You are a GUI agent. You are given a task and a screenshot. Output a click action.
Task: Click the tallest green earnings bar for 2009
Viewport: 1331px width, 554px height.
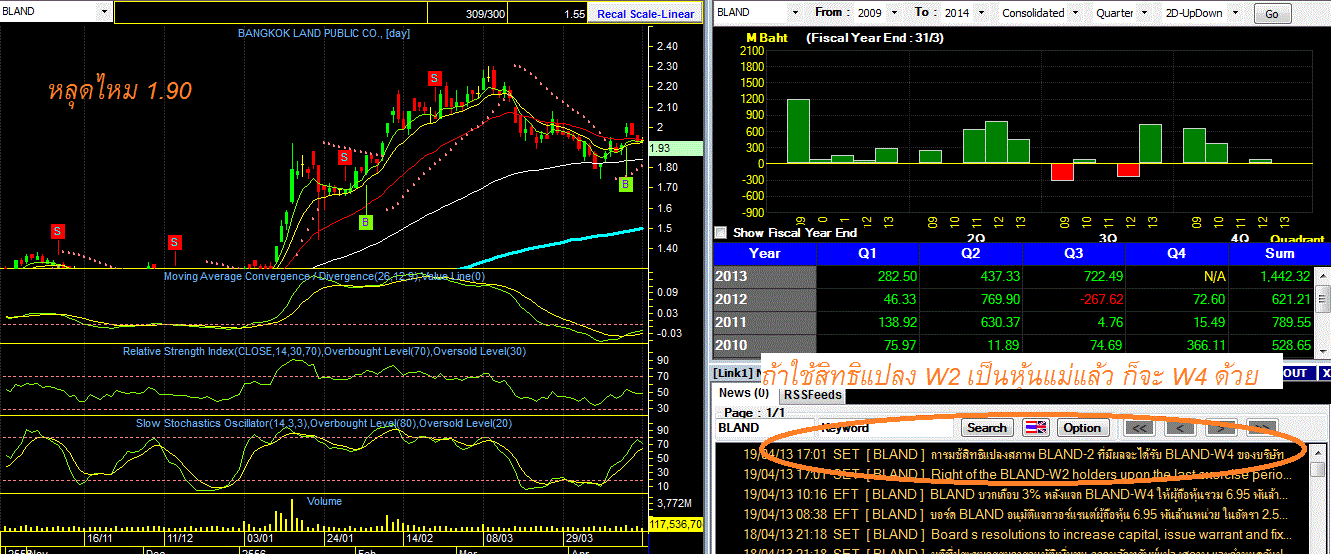coord(798,131)
